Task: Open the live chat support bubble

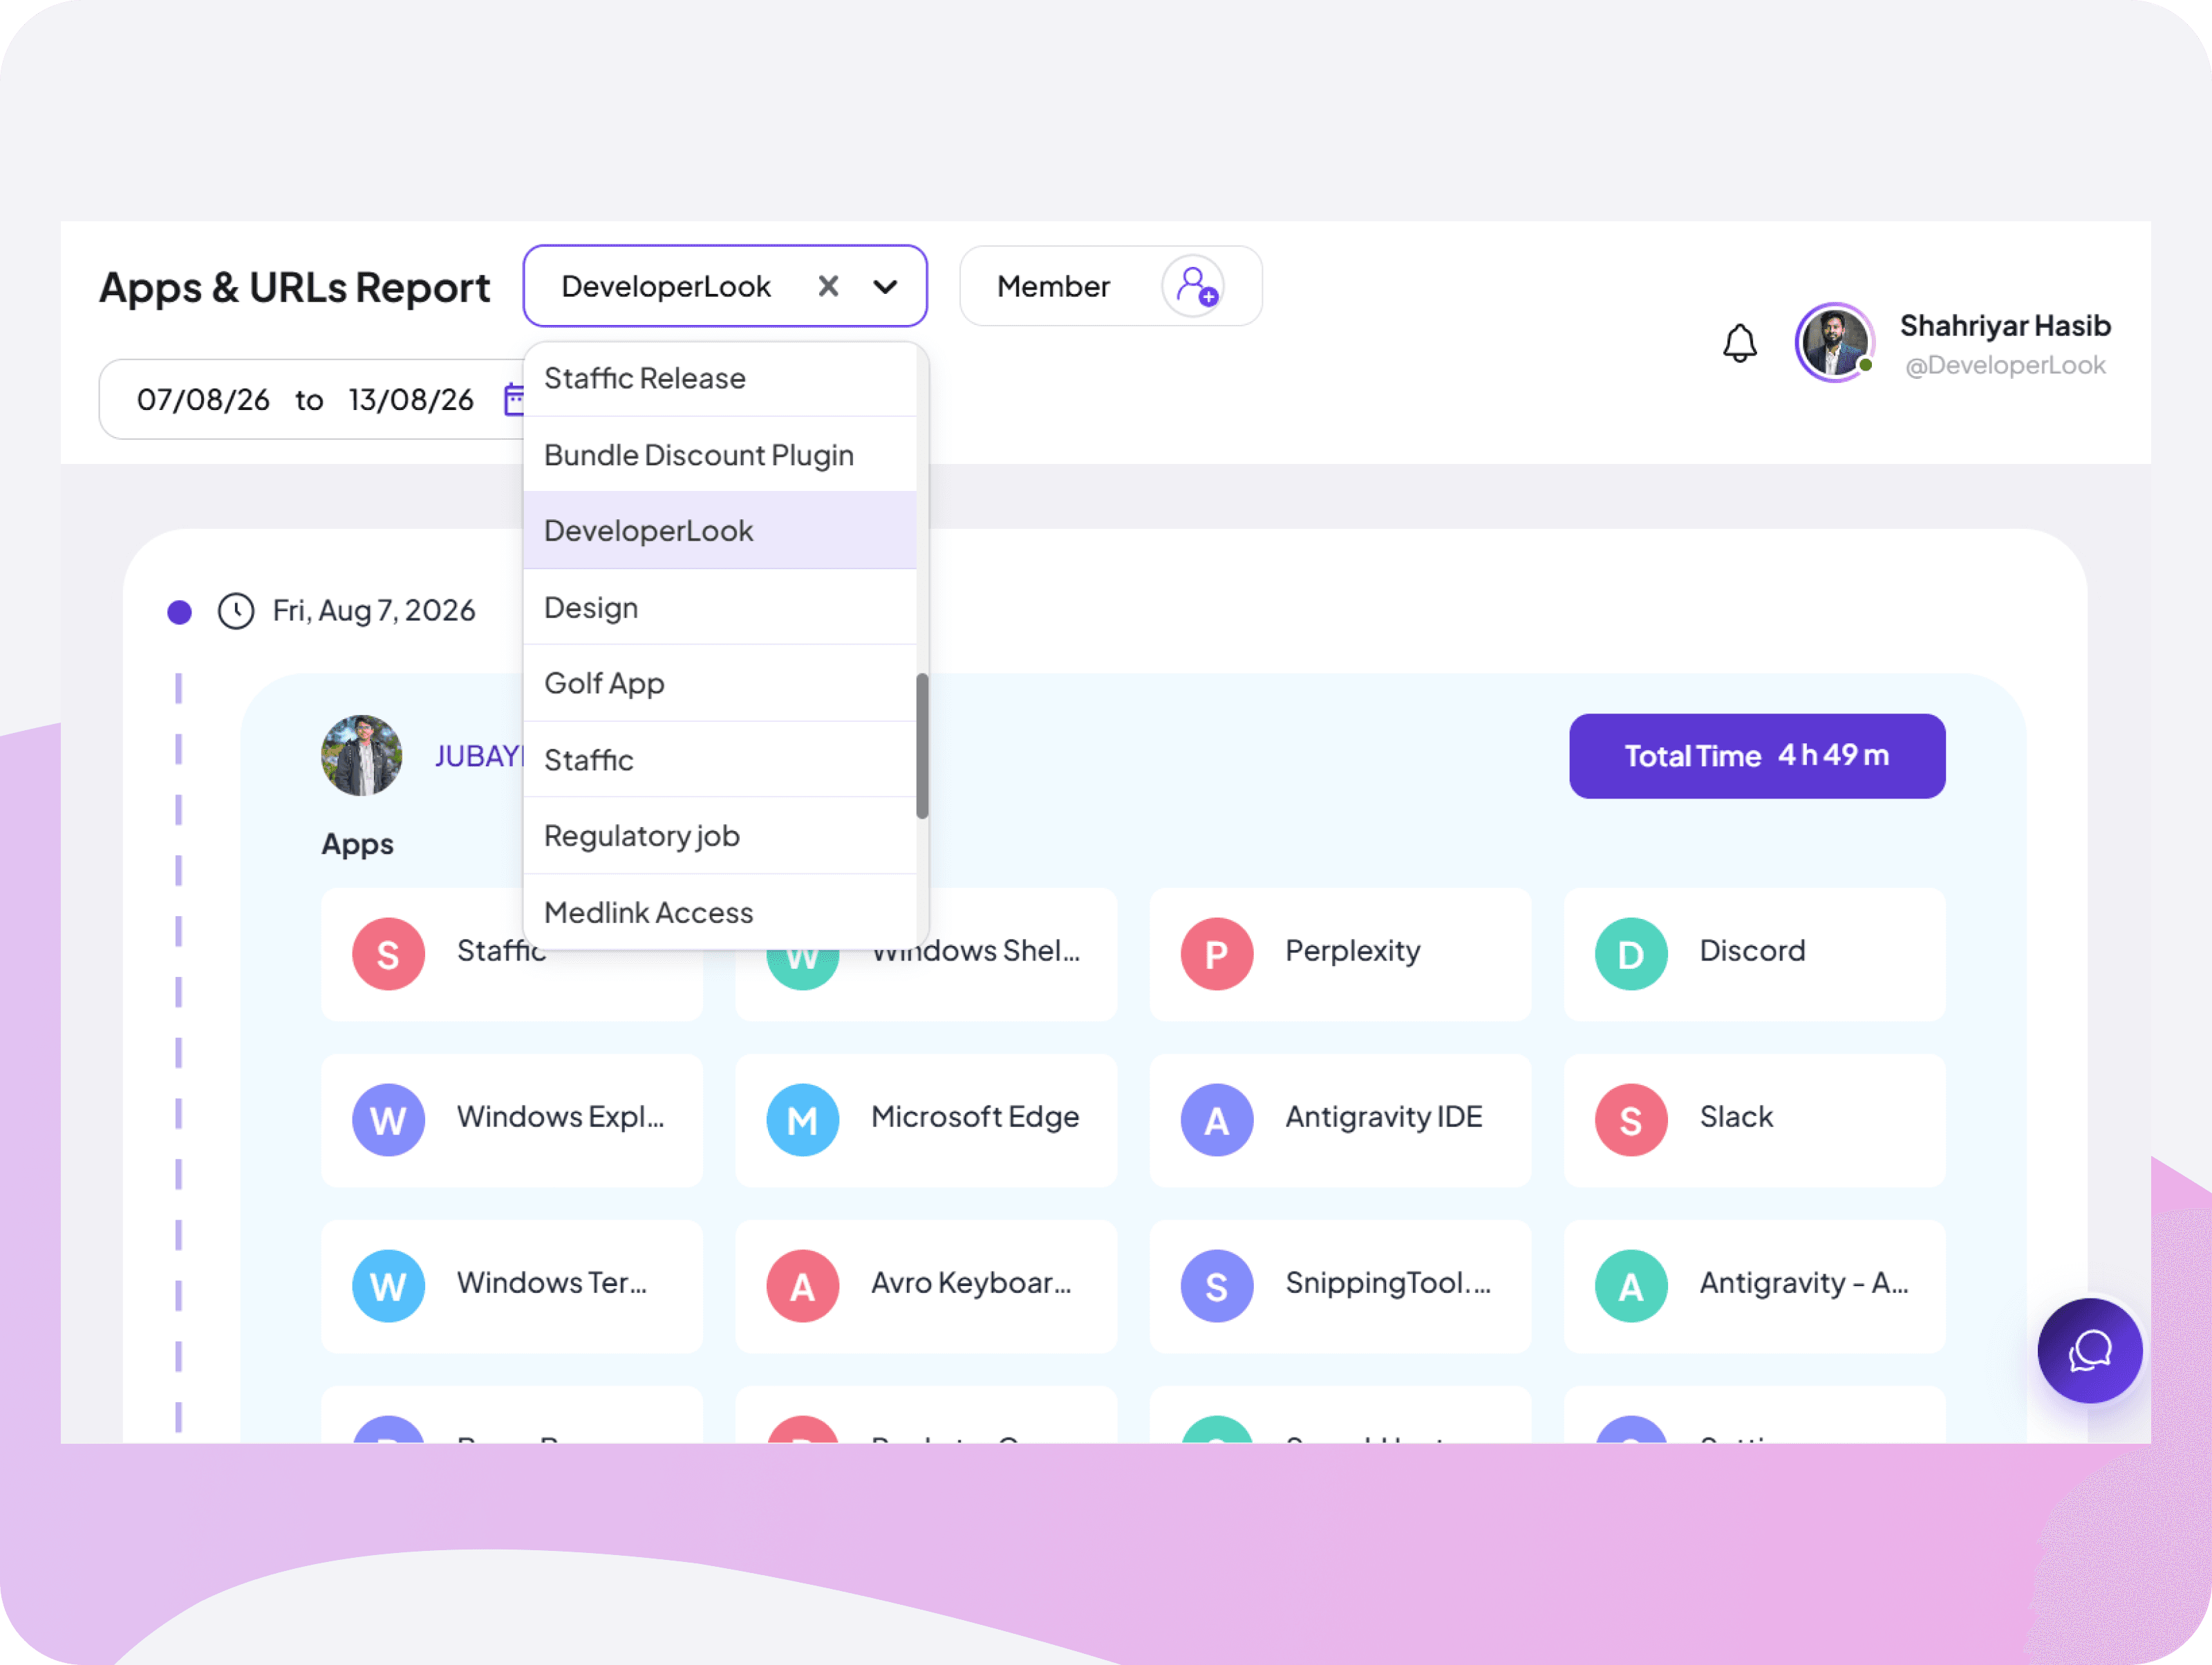Action: point(2090,1351)
